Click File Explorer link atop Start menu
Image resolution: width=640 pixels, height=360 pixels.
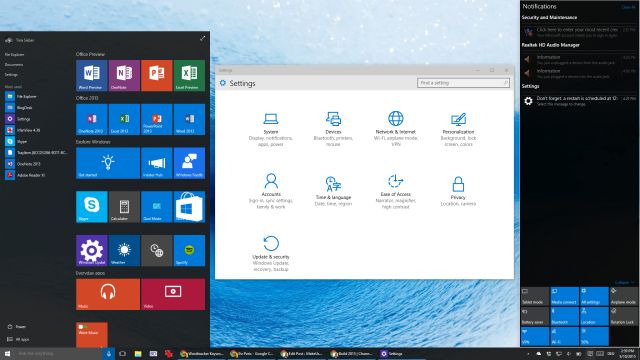[x=15, y=54]
